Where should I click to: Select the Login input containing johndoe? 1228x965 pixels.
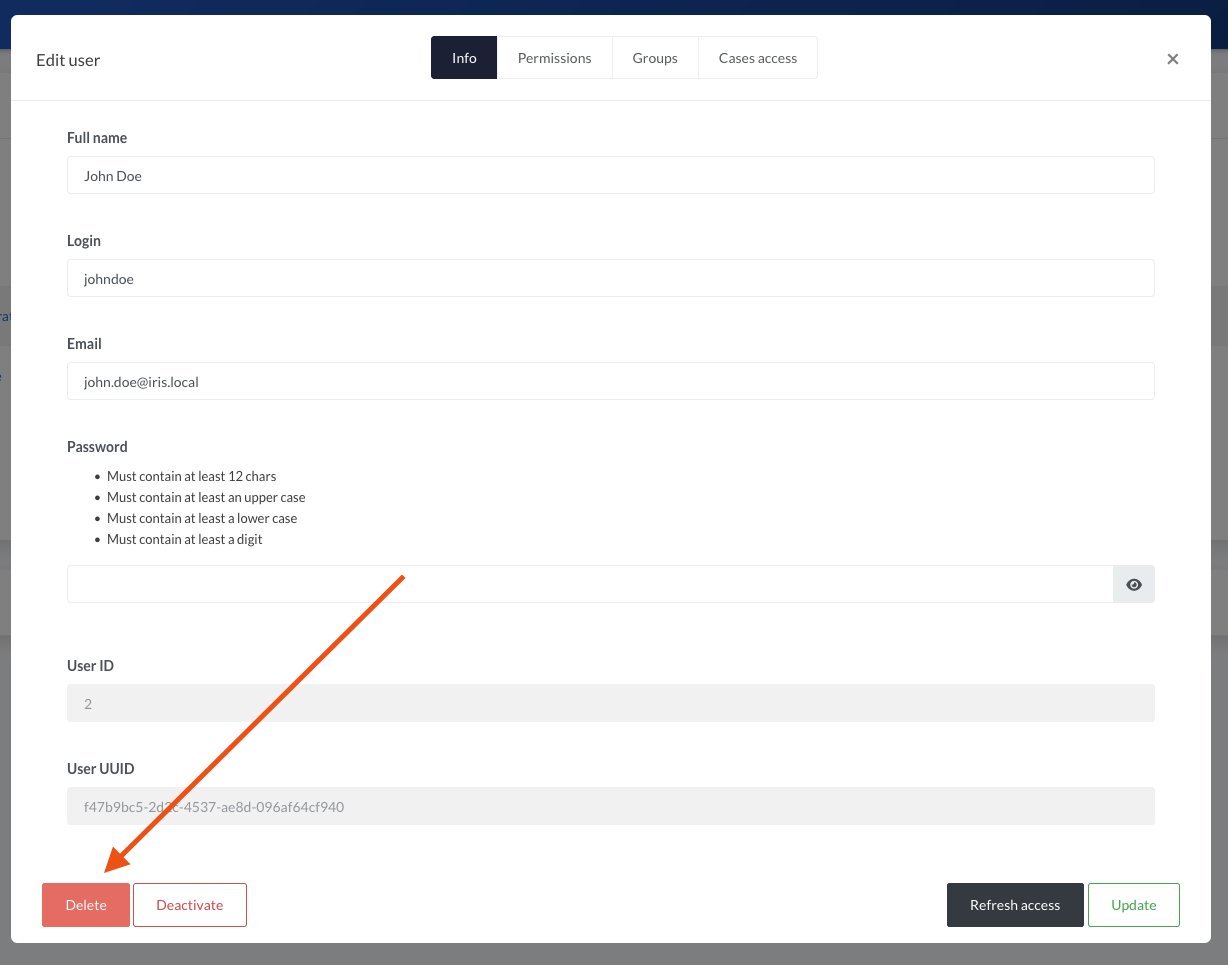[610, 278]
